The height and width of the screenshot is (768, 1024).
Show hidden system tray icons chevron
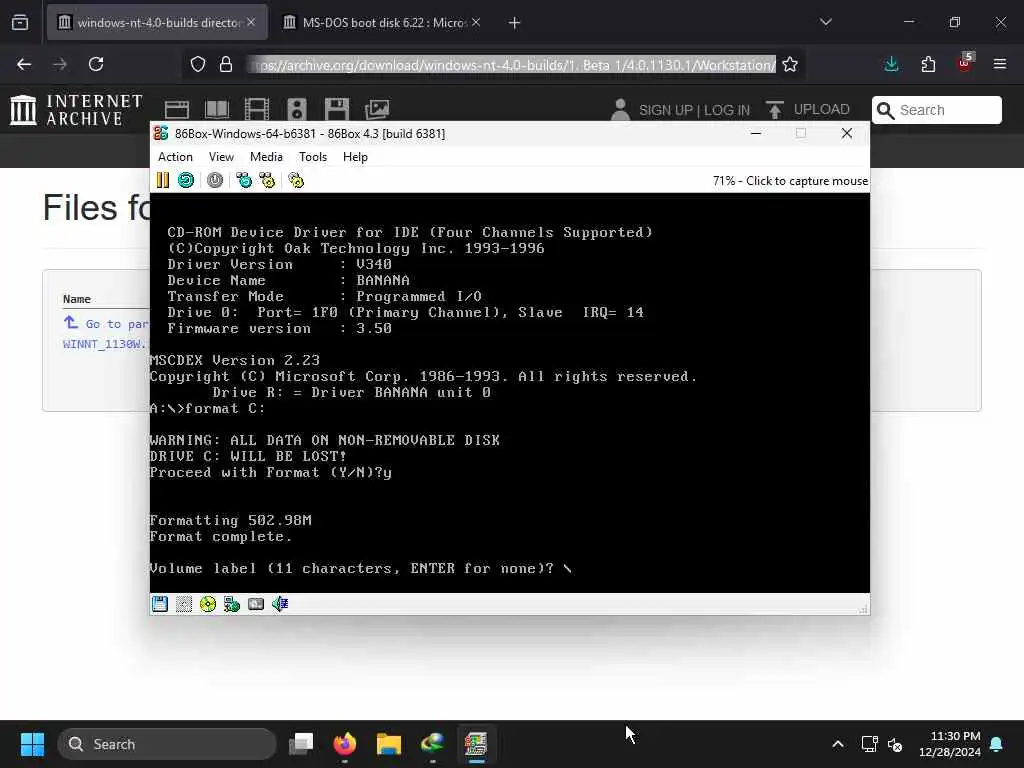click(838, 744)
